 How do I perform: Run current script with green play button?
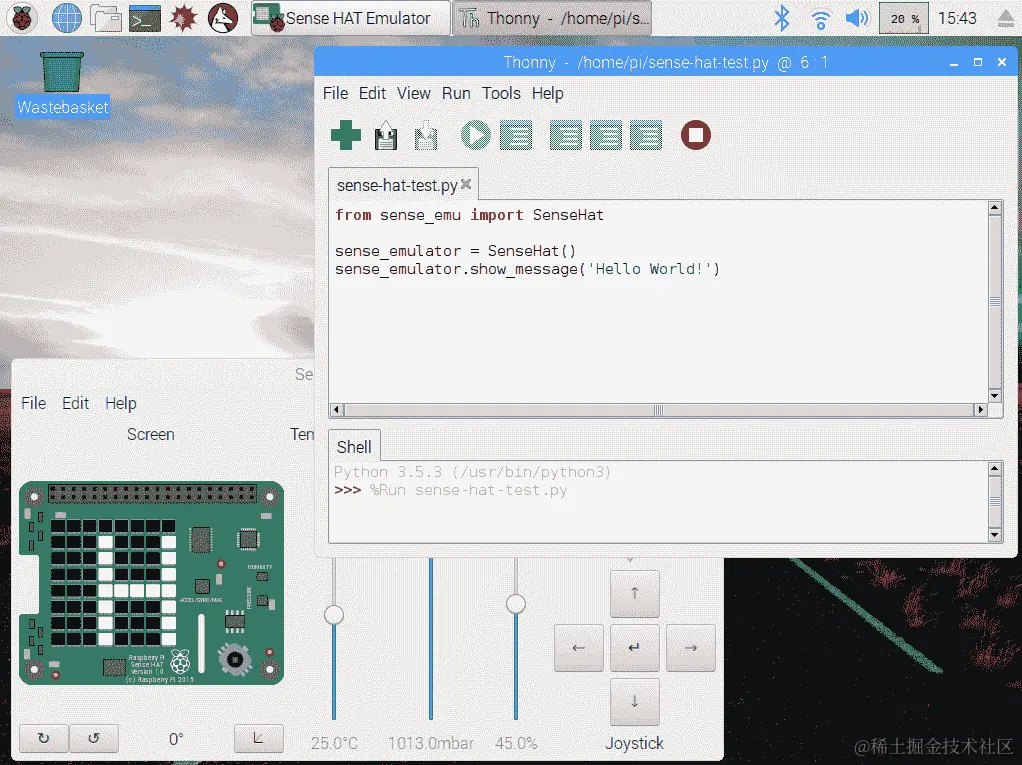click(x=476, y=136)
